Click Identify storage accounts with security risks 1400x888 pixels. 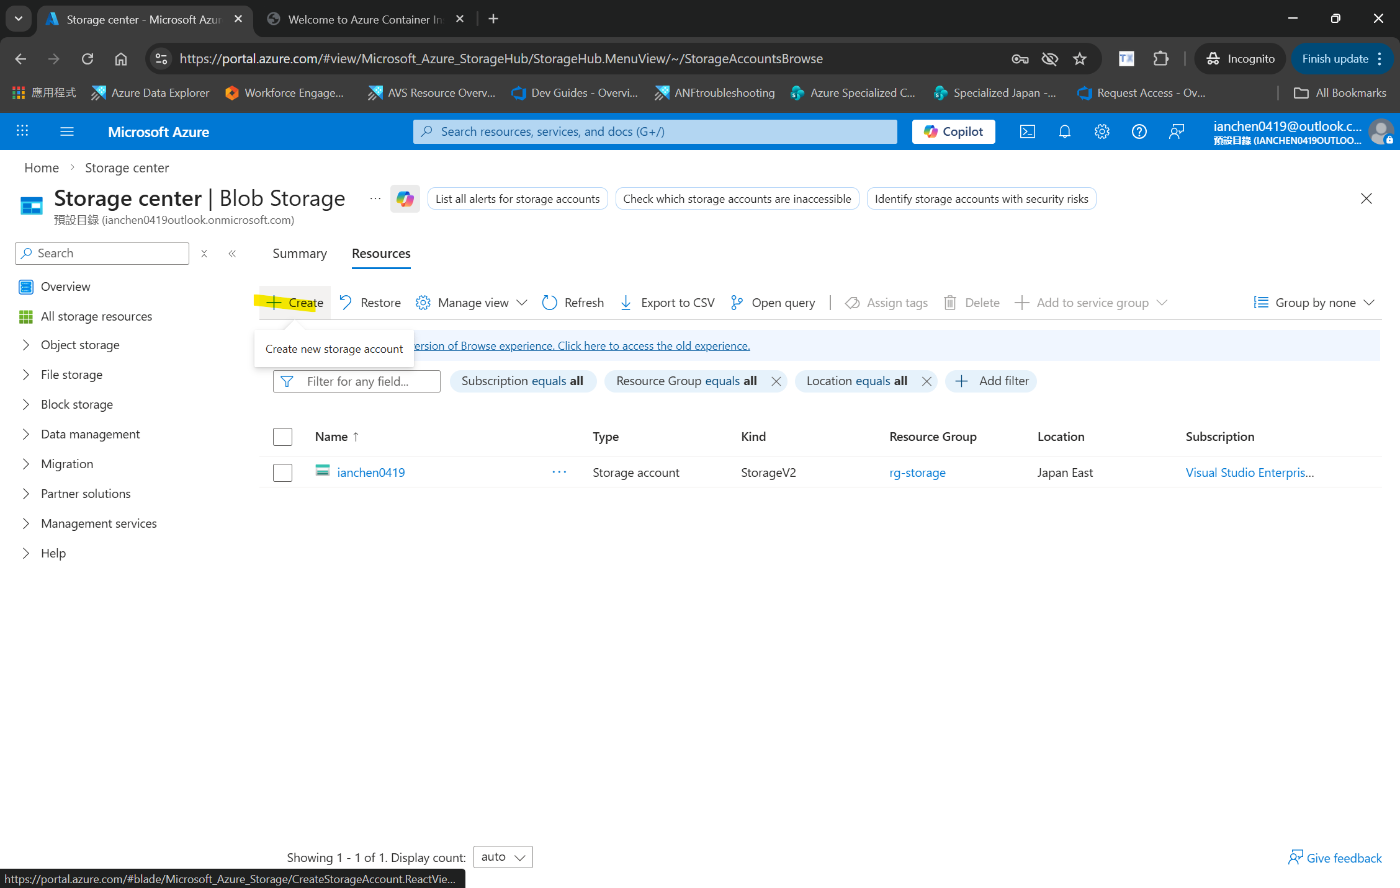coord(982,199)
